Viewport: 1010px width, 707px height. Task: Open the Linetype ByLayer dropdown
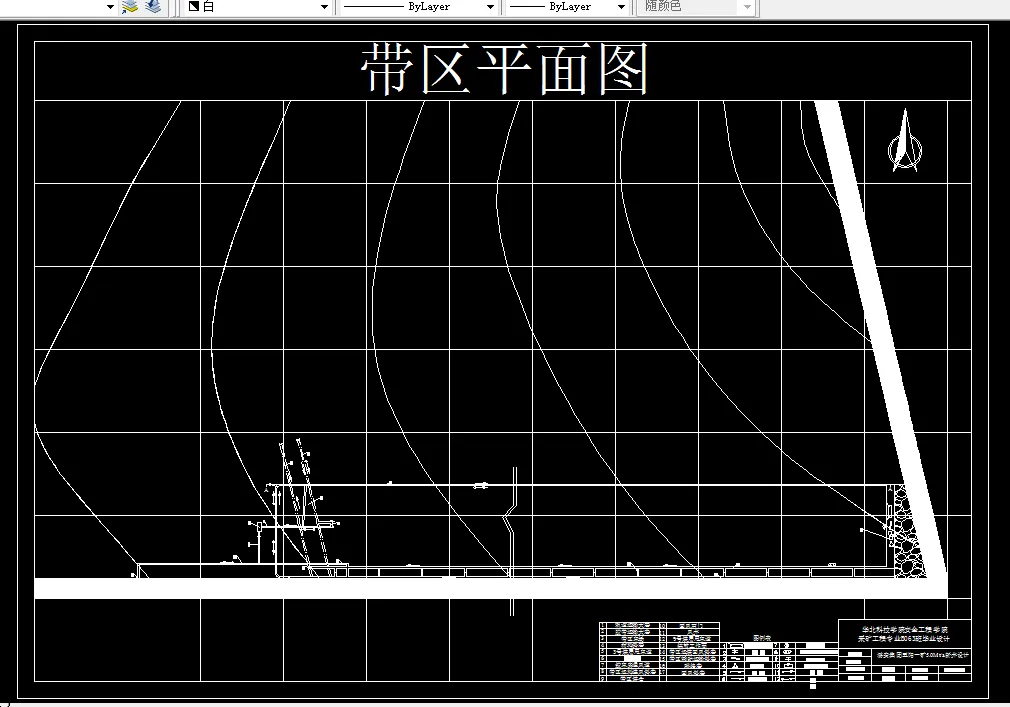click(x=490, y=6)
